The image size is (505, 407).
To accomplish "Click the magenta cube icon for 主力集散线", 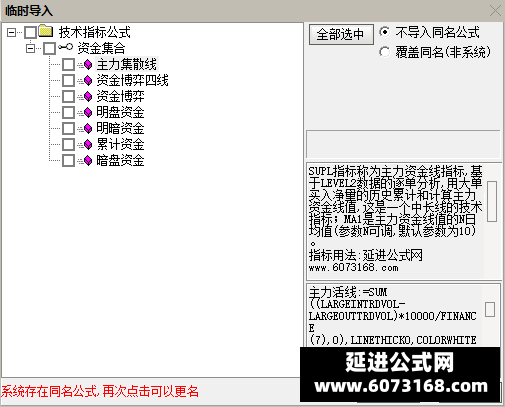I will (88, 64).
